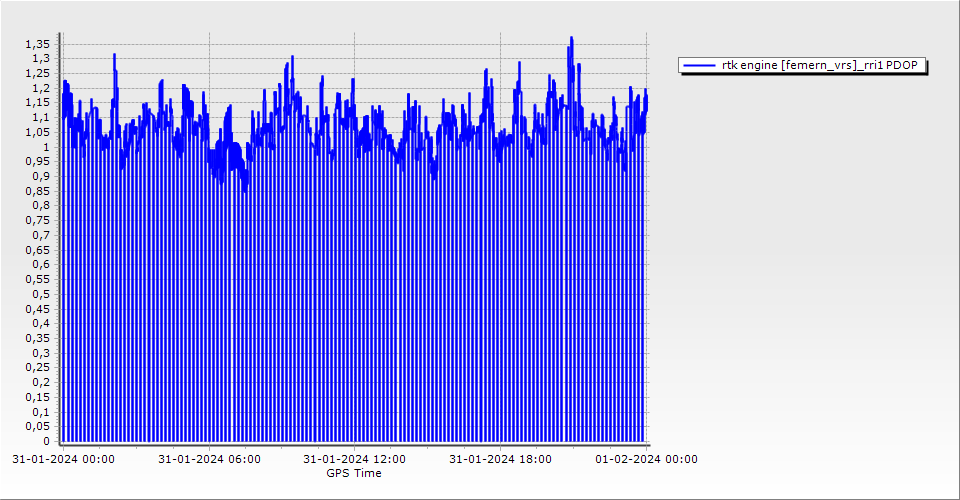The height and width of the screenshot is (500, 960).
Task: Select the 31-01-2024 00:00 time label
Action: tap(63, 459)
